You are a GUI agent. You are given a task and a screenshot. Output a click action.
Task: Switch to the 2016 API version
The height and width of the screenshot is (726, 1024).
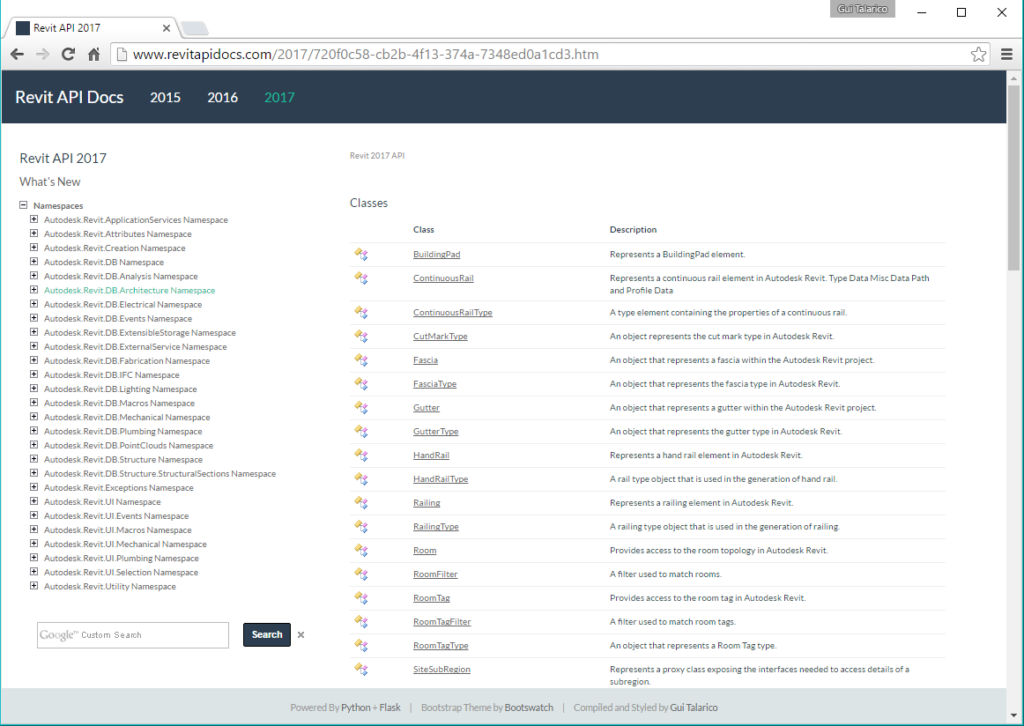[223, 97]
